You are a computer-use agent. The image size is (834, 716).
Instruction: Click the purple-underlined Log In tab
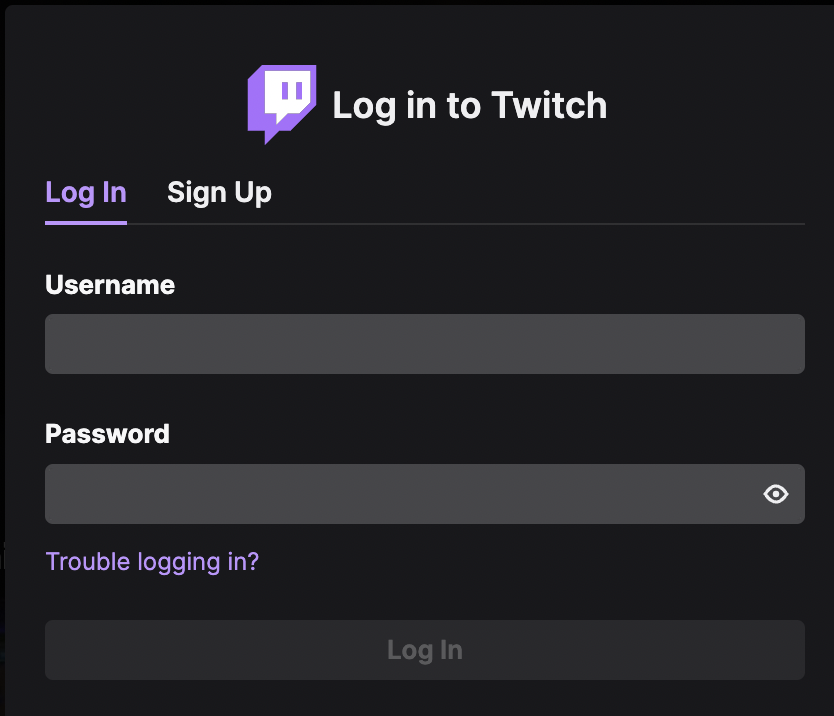click(86, 193)
